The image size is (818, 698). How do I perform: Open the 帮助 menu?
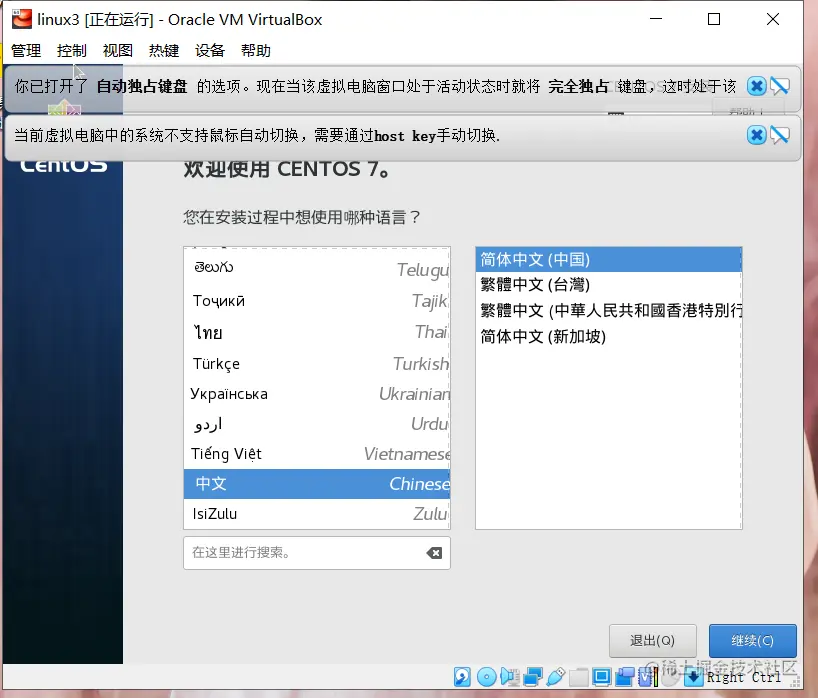(256, 51)
